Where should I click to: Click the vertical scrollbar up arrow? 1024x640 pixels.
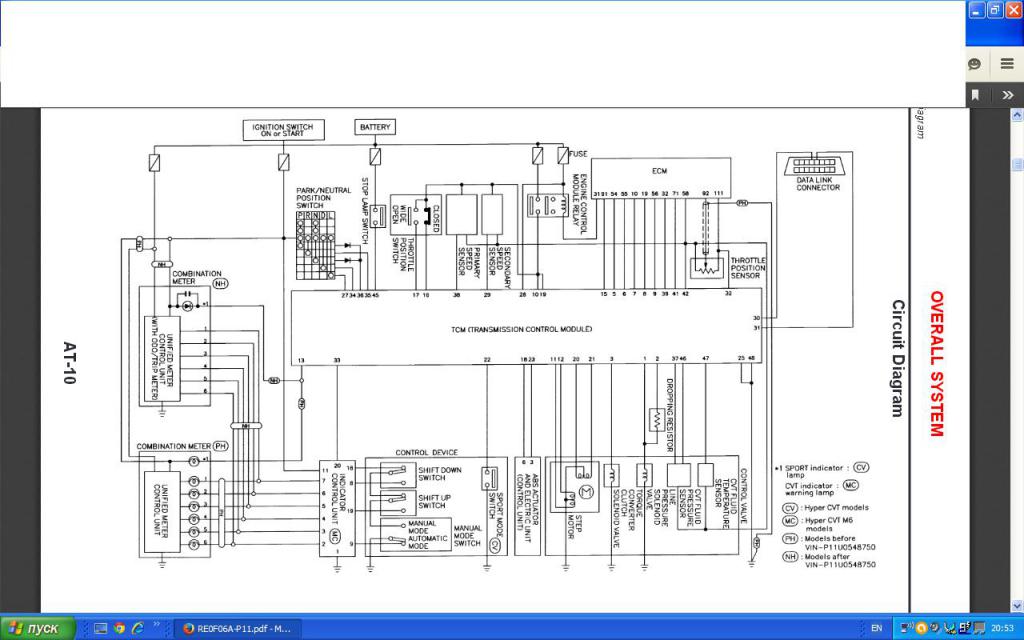[x=1017, y=115]
